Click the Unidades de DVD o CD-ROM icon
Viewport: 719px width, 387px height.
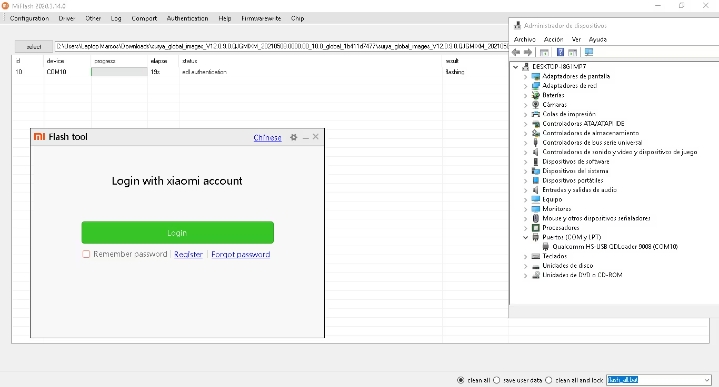pyautogui.click(x=536, y=275)
